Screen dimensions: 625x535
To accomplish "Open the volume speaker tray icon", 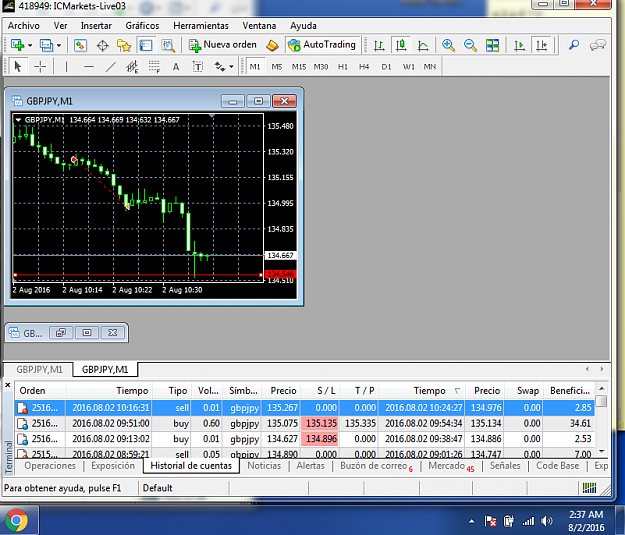I will (547, 521).
